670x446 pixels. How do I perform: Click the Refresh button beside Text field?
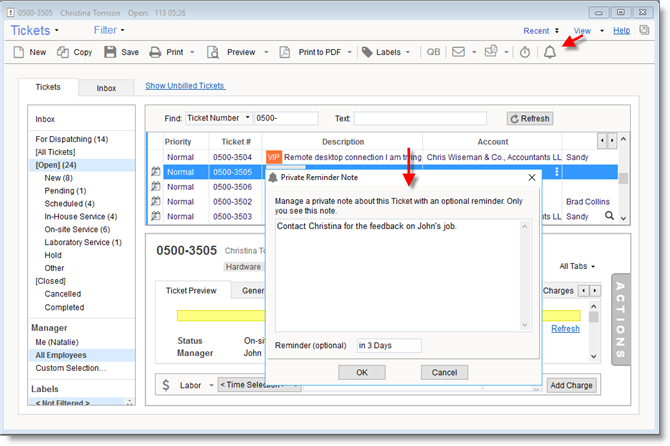[x=530, y=118]
